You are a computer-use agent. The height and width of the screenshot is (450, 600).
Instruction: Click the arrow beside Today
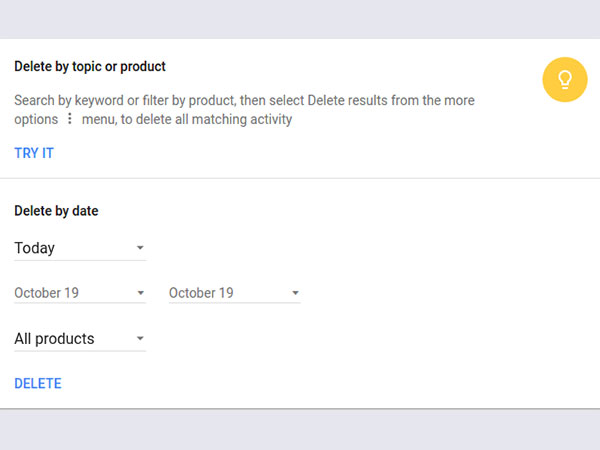[x=140, y=248]
